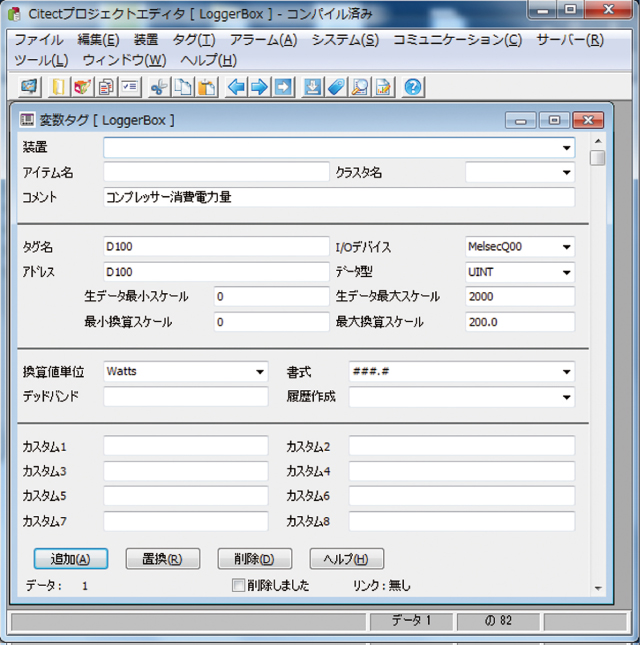Image resolution: width=640 pixels, height=645 pixels.
Task: Open the ファイル menu
Action: [x=39, y=40]
